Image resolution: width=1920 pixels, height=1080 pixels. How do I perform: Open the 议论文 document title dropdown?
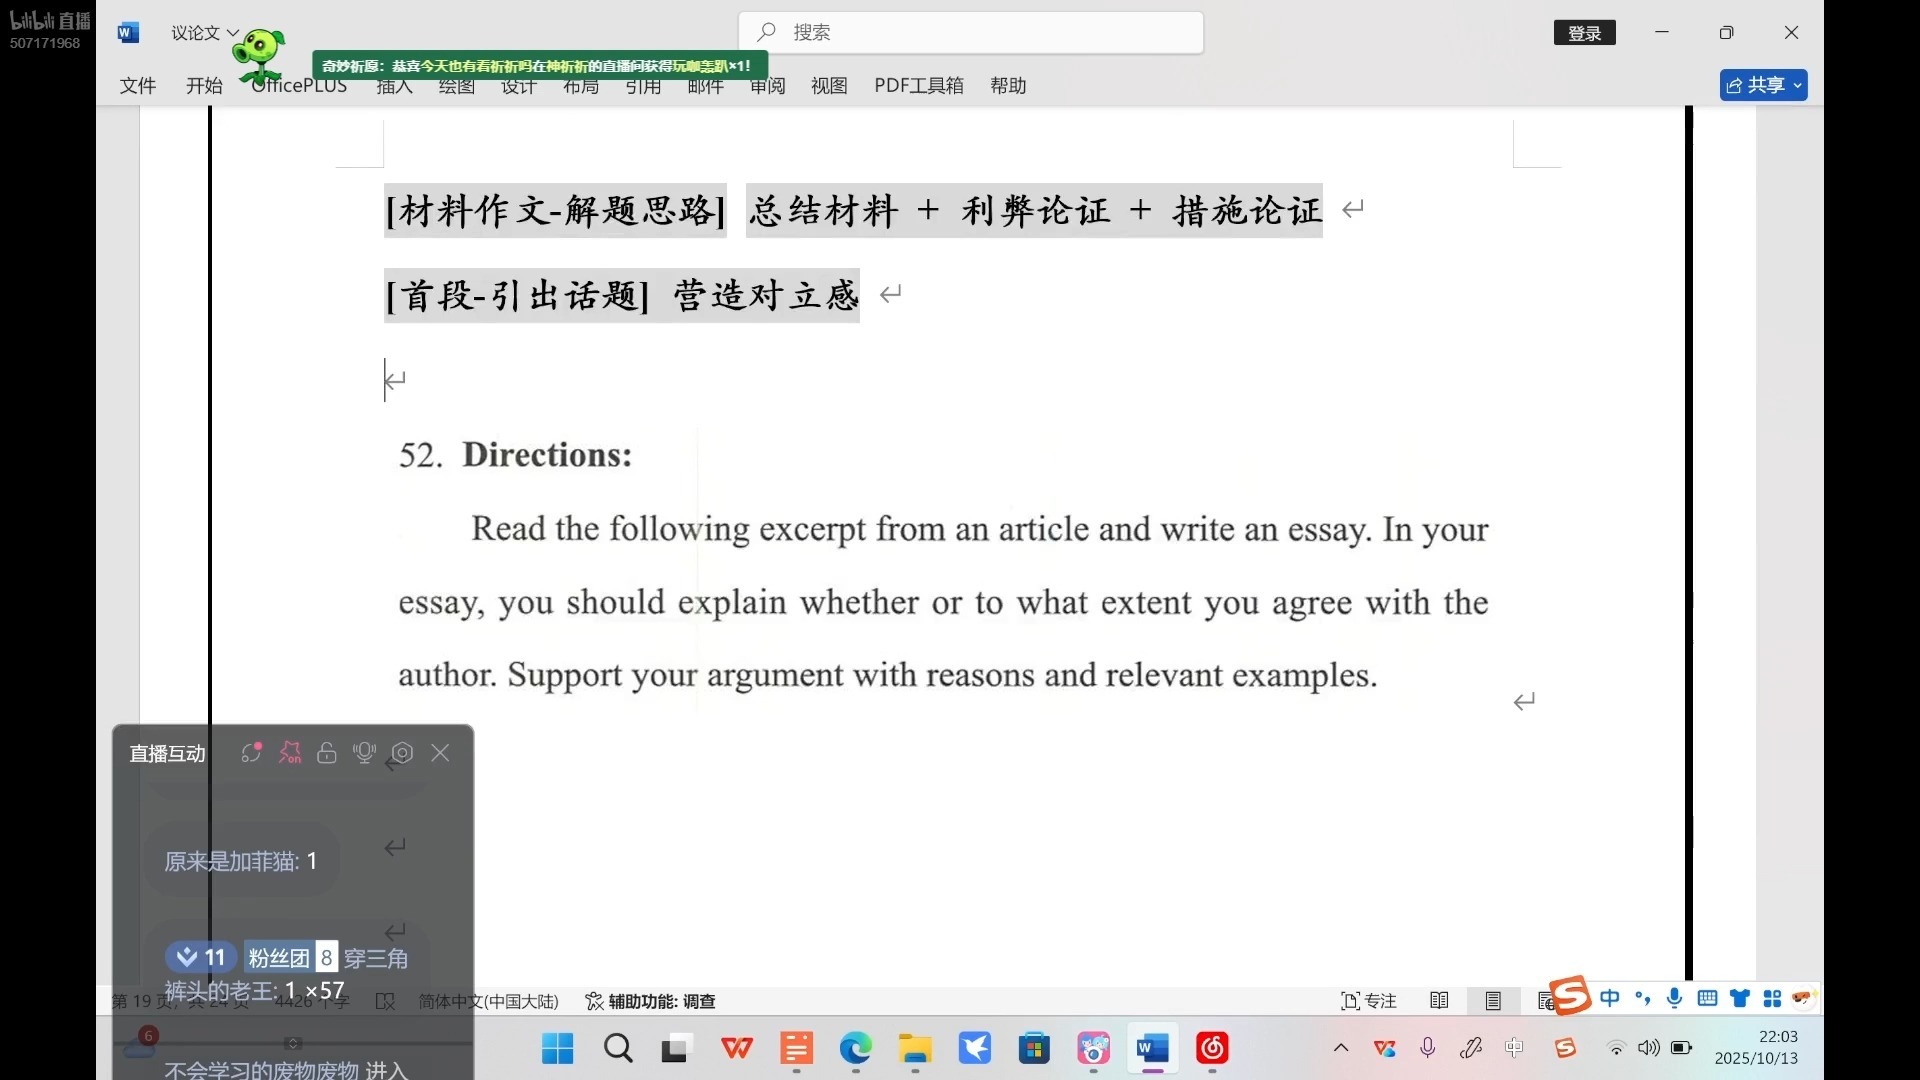point(201,32)
